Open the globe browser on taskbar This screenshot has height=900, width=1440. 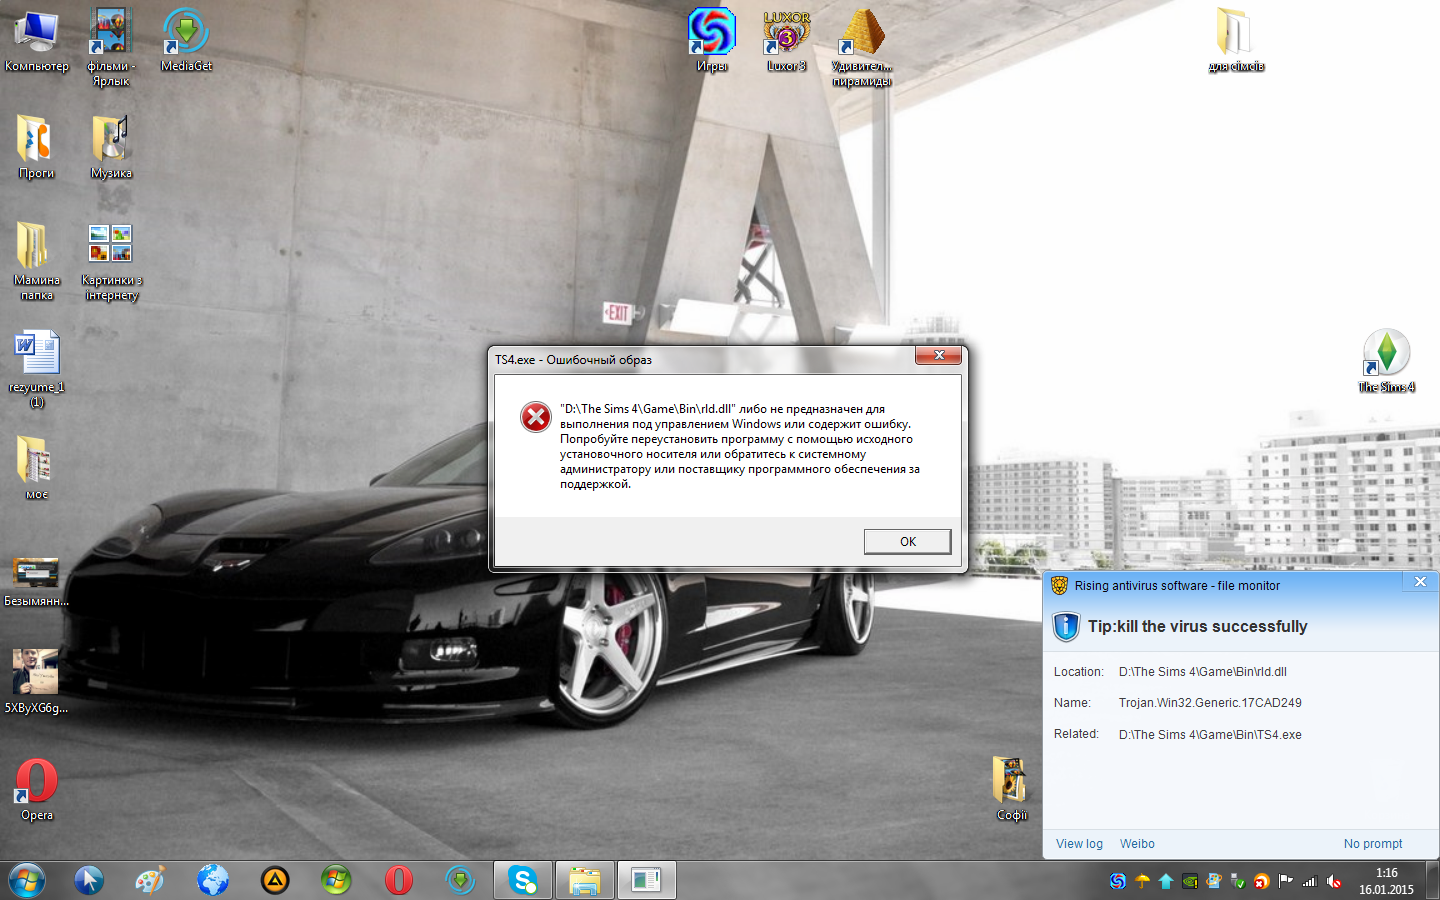[213, 880]
